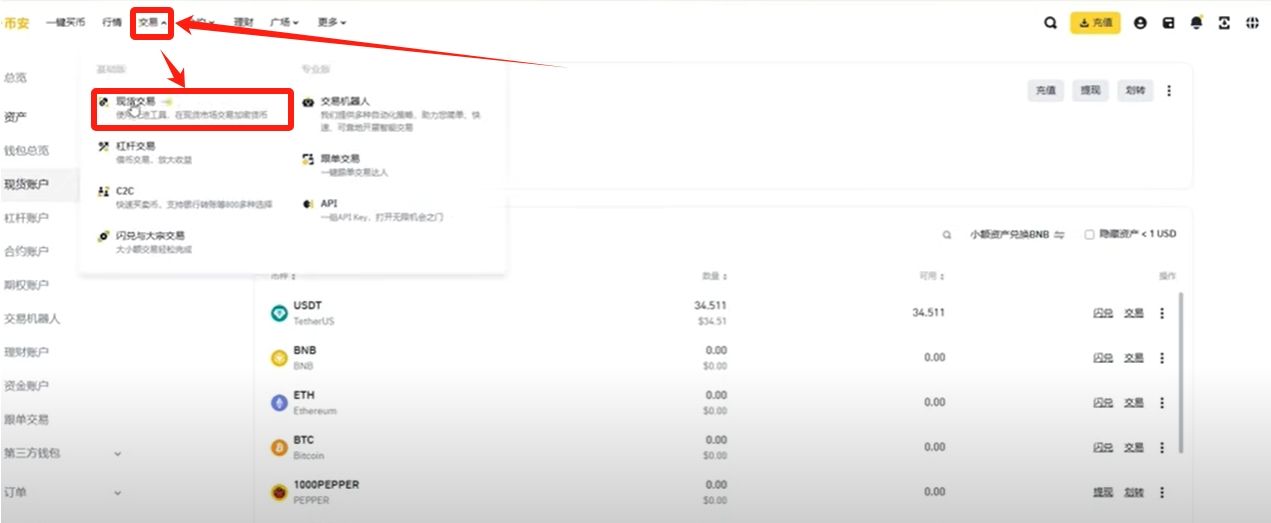Screen dimensions: 1271x523
Task: Open 资金账户 in the left sidebar
Action: click(26, 386)
